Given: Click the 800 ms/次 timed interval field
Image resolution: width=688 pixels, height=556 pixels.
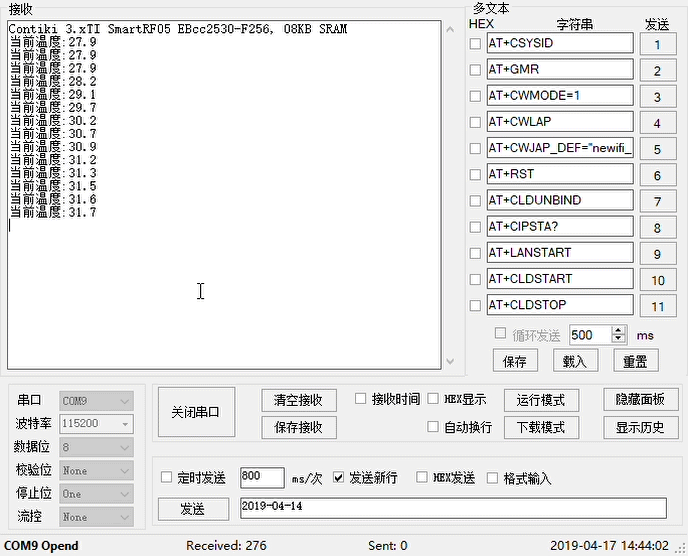Looking at the screenshot, I should 262,477.
